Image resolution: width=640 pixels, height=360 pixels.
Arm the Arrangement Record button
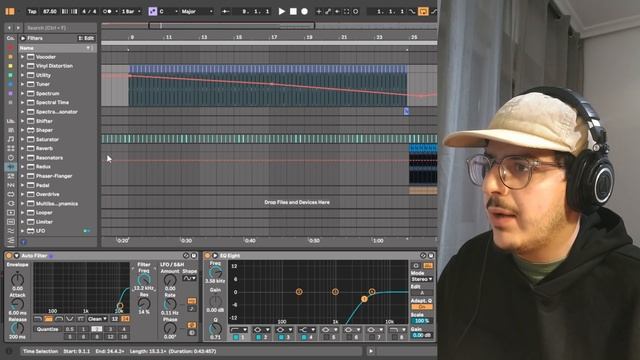point(304,11)
